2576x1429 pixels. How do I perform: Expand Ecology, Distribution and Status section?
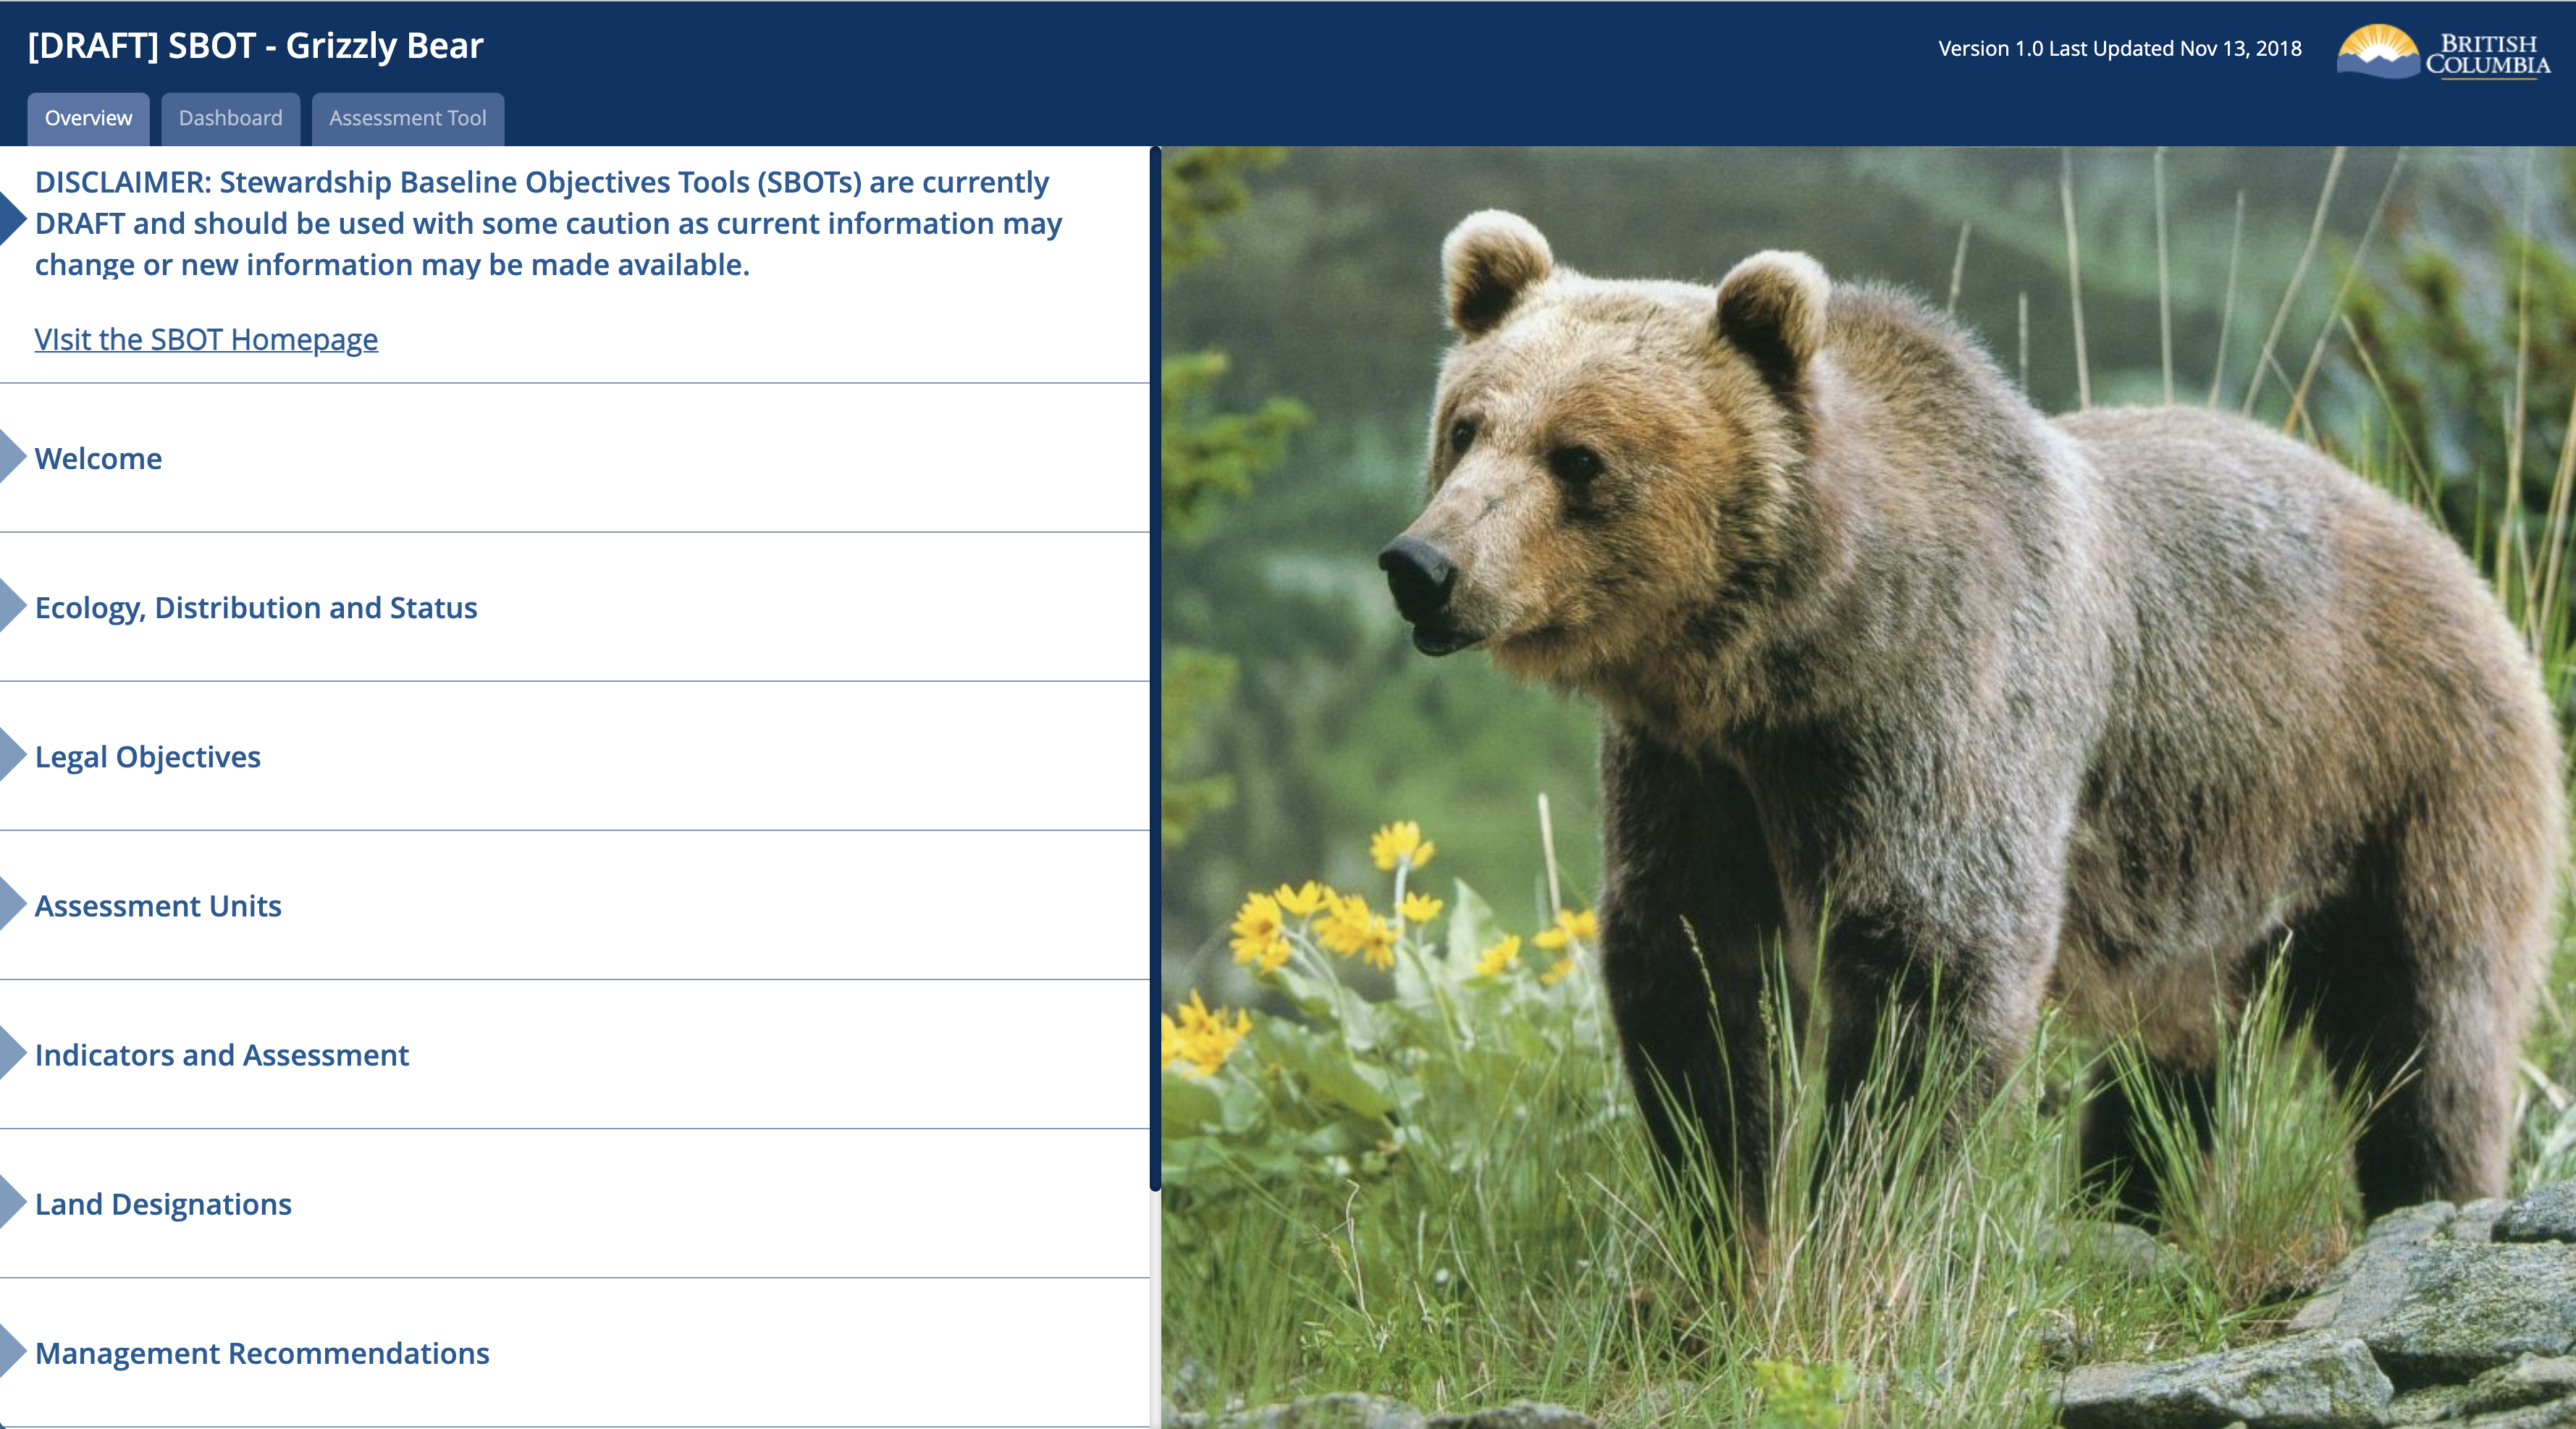[256, 607]
